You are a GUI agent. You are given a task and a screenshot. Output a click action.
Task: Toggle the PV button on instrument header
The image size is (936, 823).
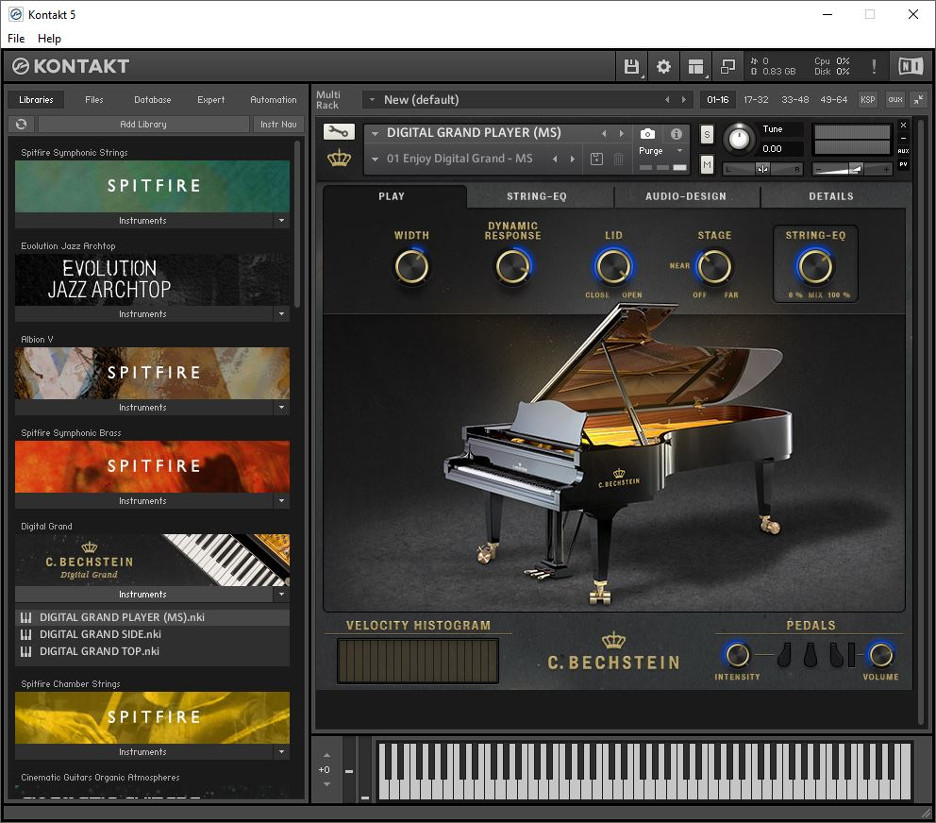pos(903,164)
